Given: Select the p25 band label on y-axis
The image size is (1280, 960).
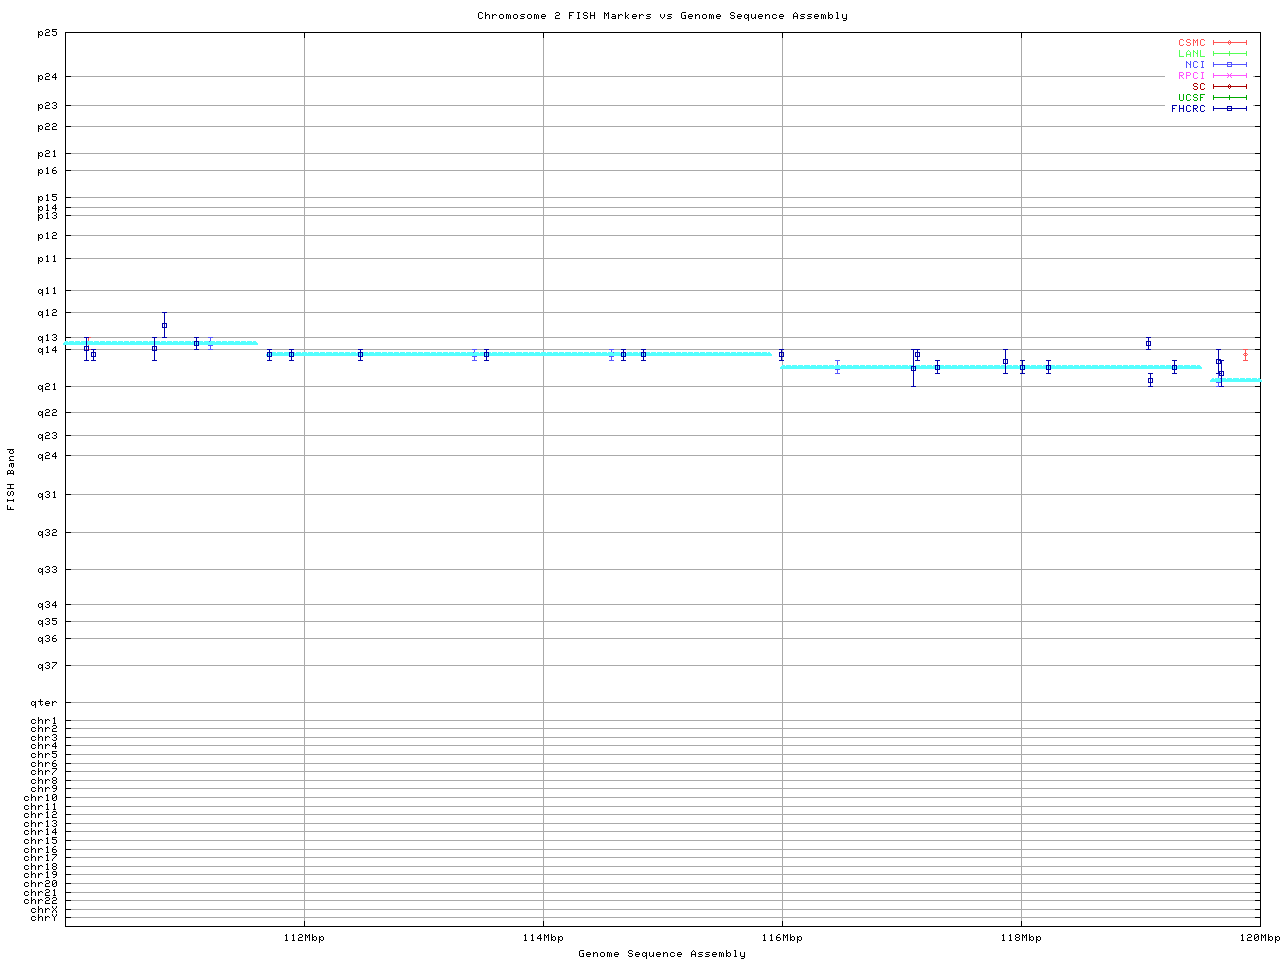Looking at the screenshot, I should coord(47,33).
